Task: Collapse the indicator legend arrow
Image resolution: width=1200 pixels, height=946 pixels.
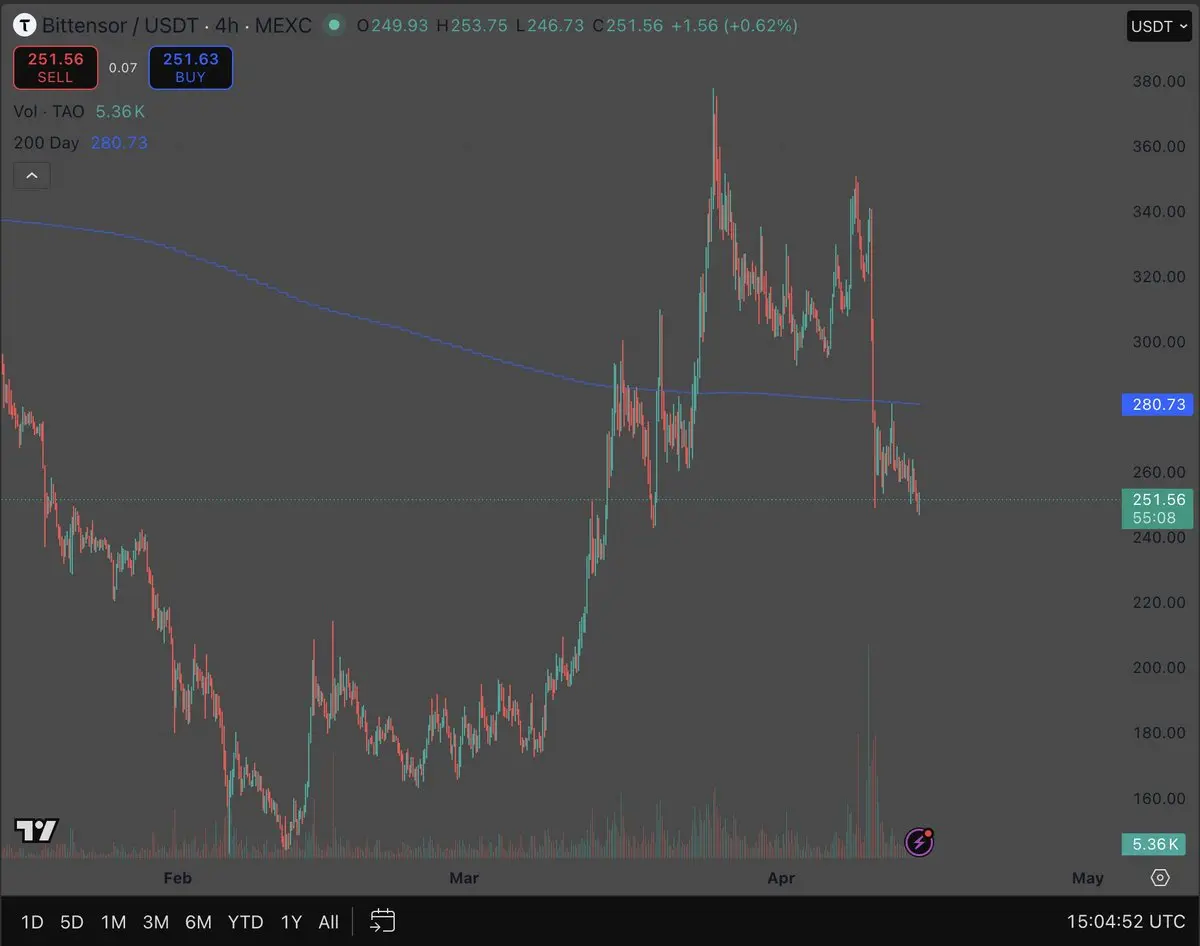Action: (32, 176)
